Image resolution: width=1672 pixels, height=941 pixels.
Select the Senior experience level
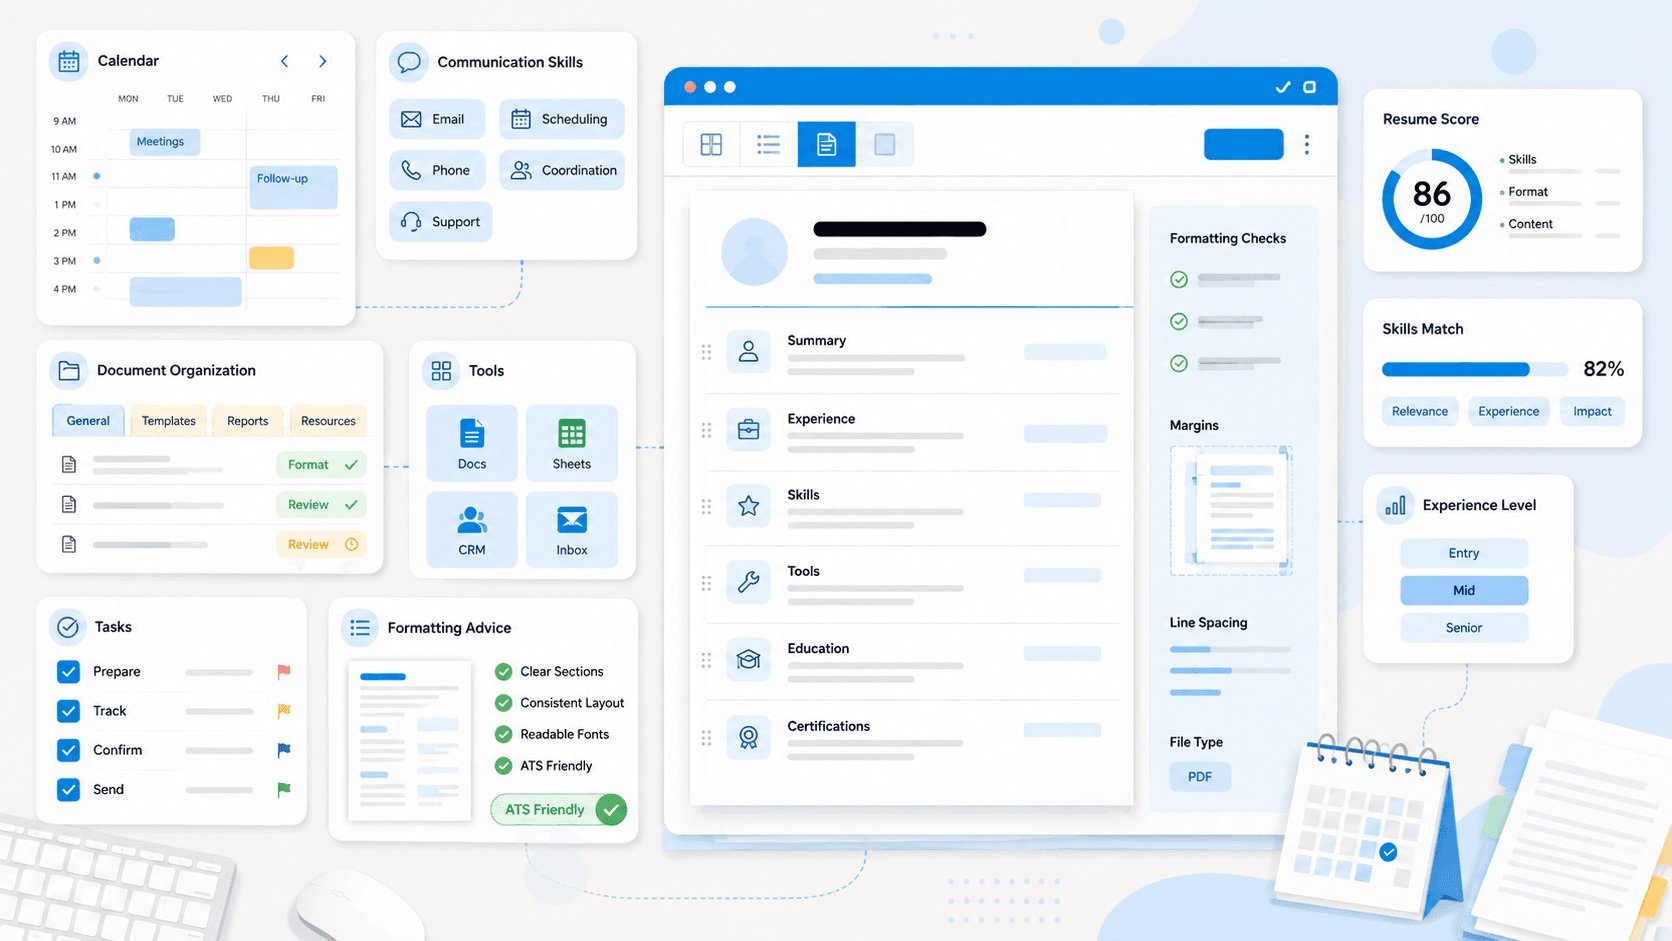click(x=1464, y=628)
